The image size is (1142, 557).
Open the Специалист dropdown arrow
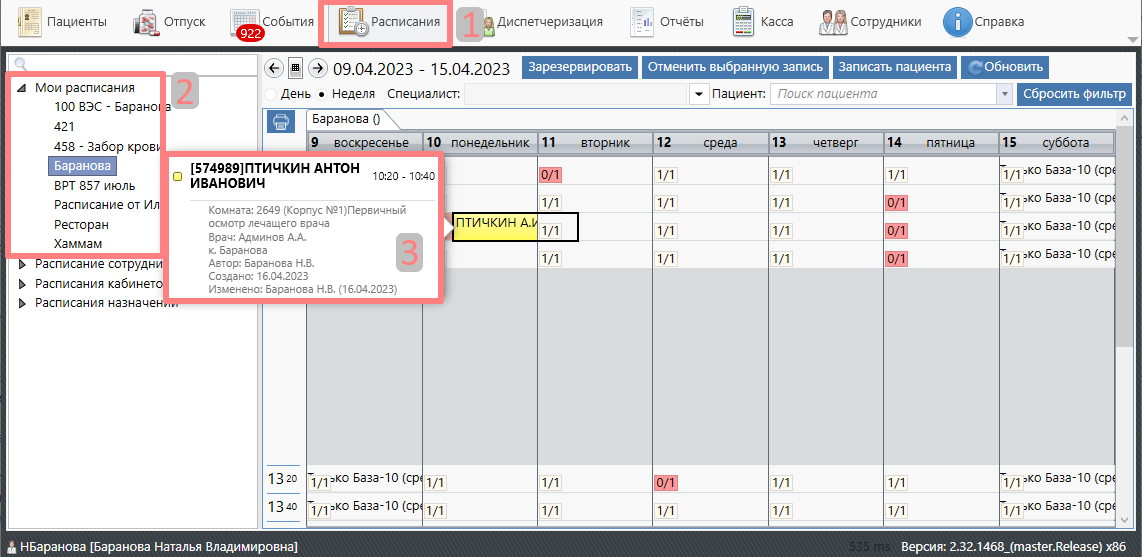click(x=699, y=94)
